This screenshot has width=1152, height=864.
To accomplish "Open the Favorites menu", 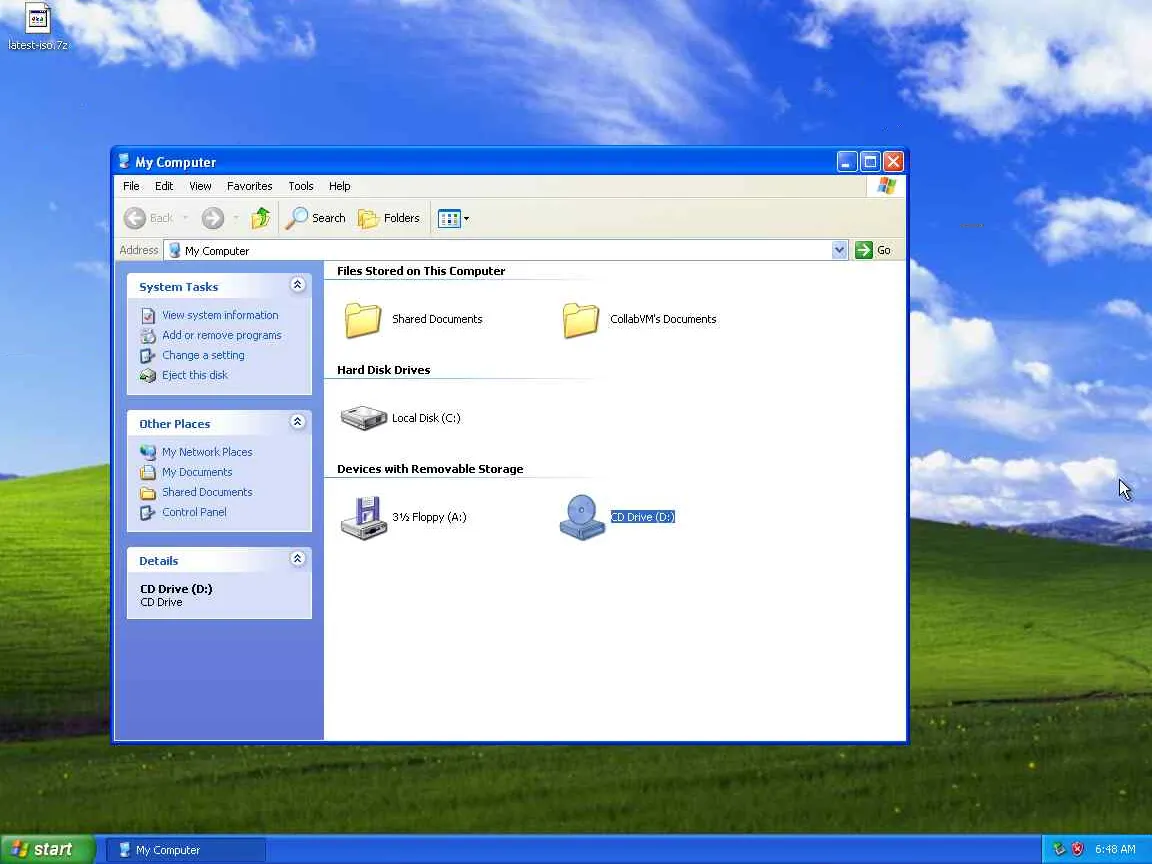I will pyautogui.click(x=250, y=186).
